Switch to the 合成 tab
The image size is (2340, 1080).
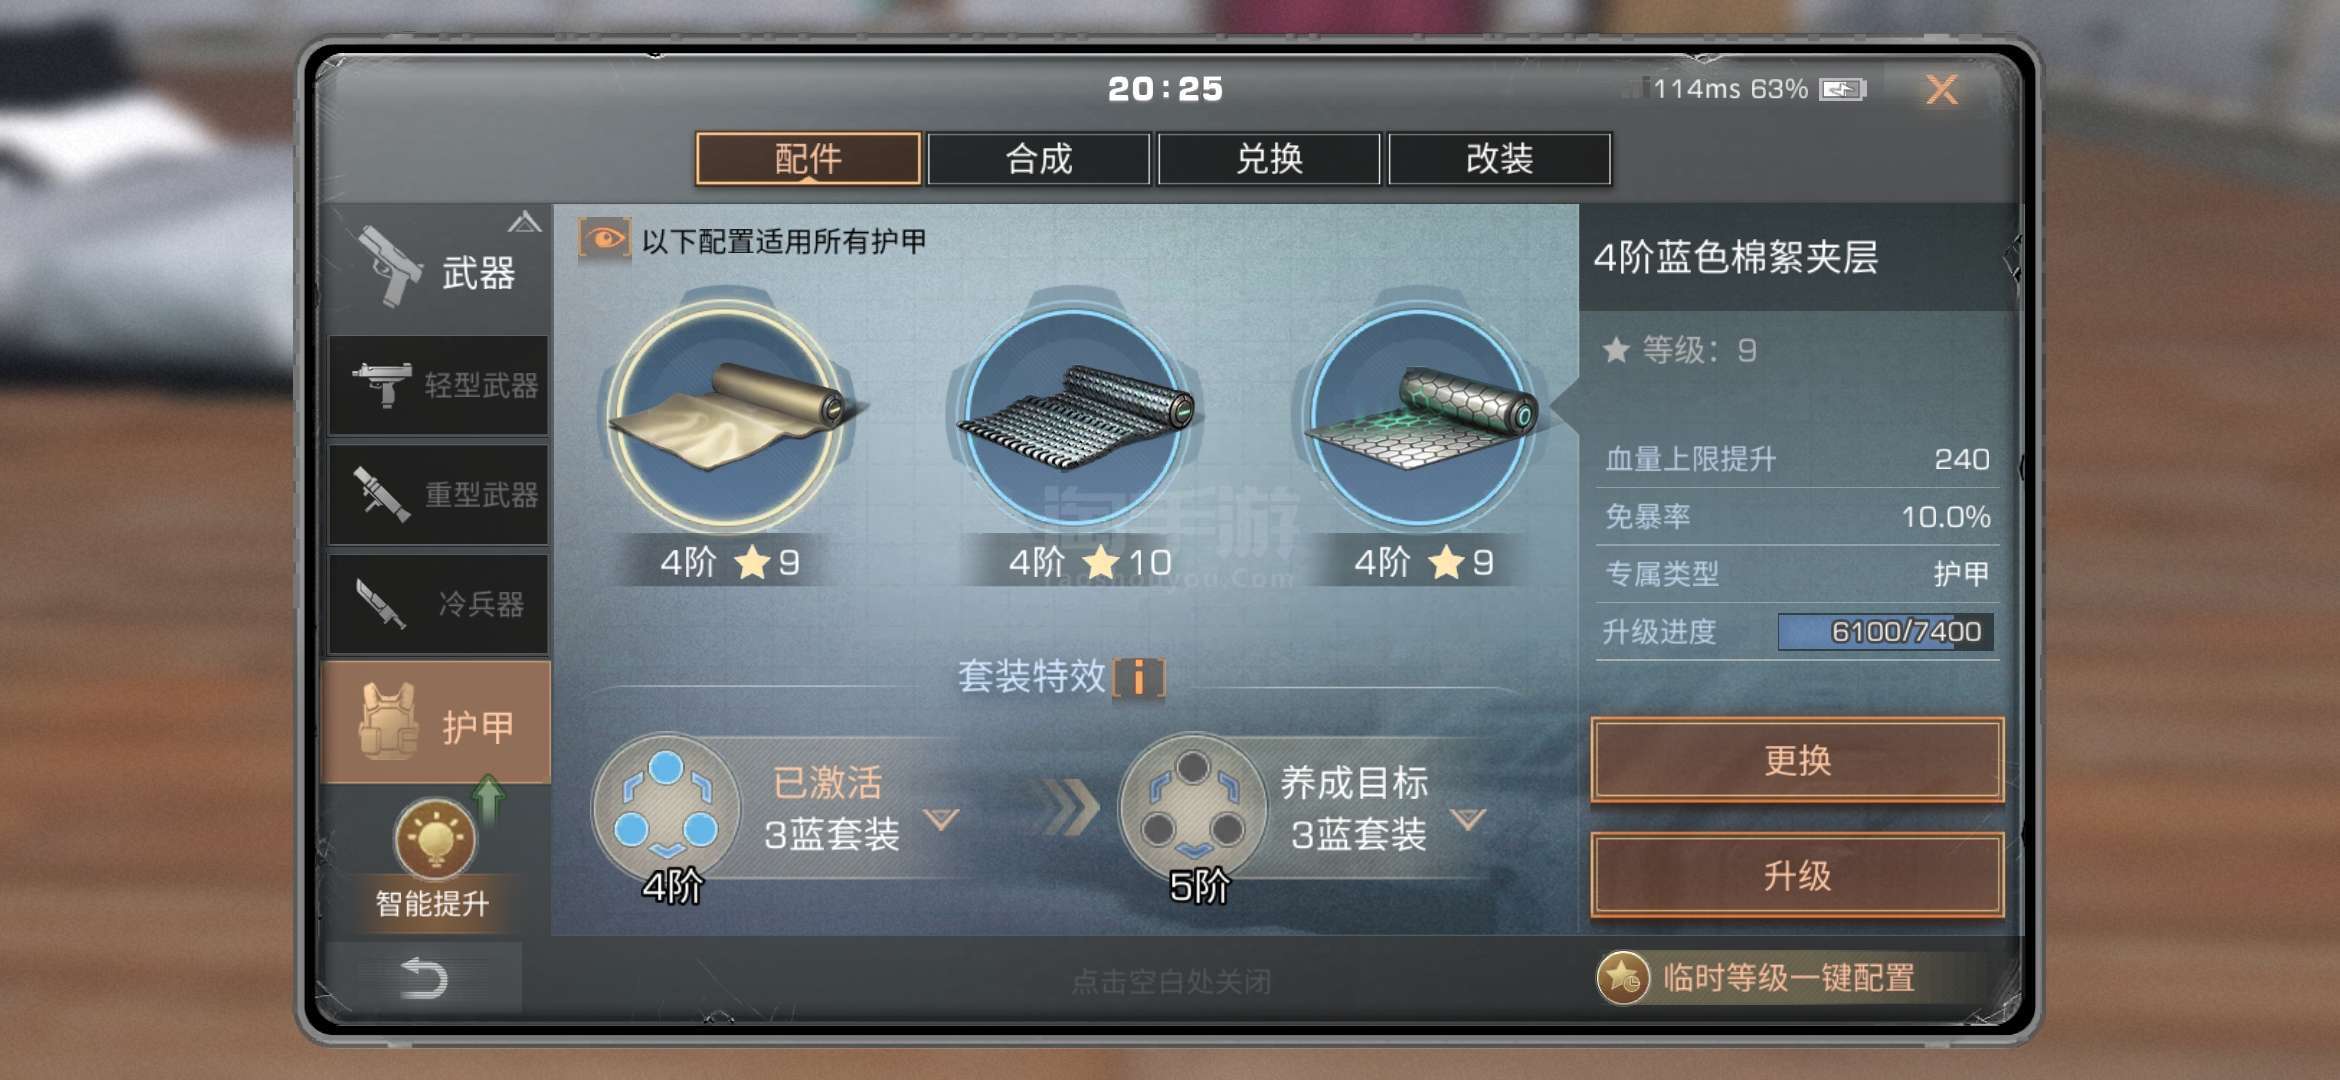(x=1039, y=159)
